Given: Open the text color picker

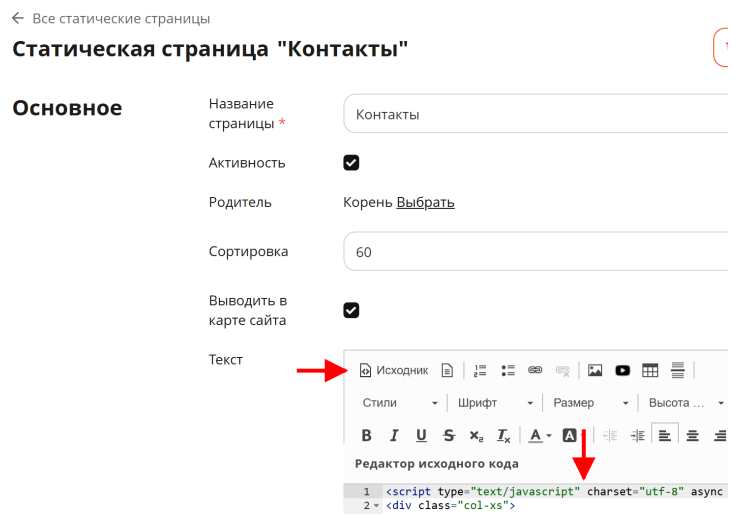Looking at the screenshot, I should click(540, 435).
